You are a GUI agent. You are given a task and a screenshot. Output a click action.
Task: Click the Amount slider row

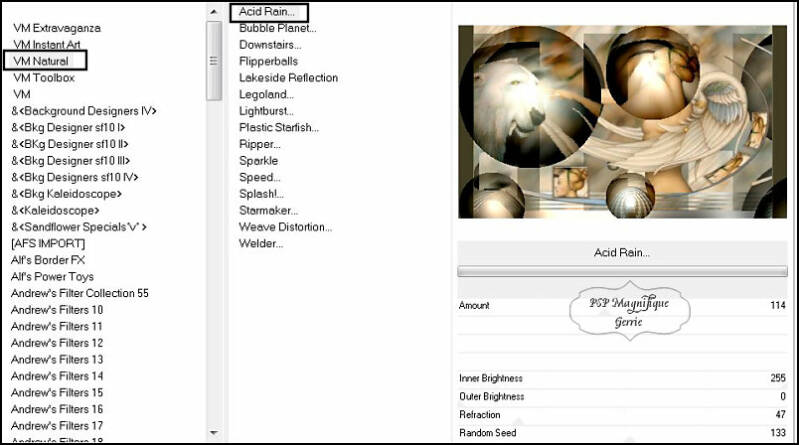click(622, 305)
